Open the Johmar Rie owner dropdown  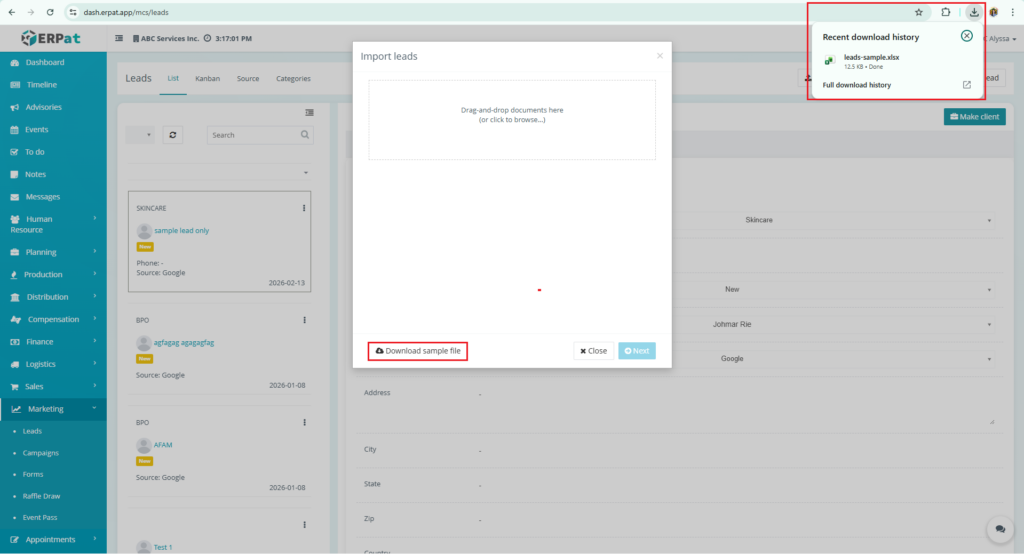[x=866, y=324]
